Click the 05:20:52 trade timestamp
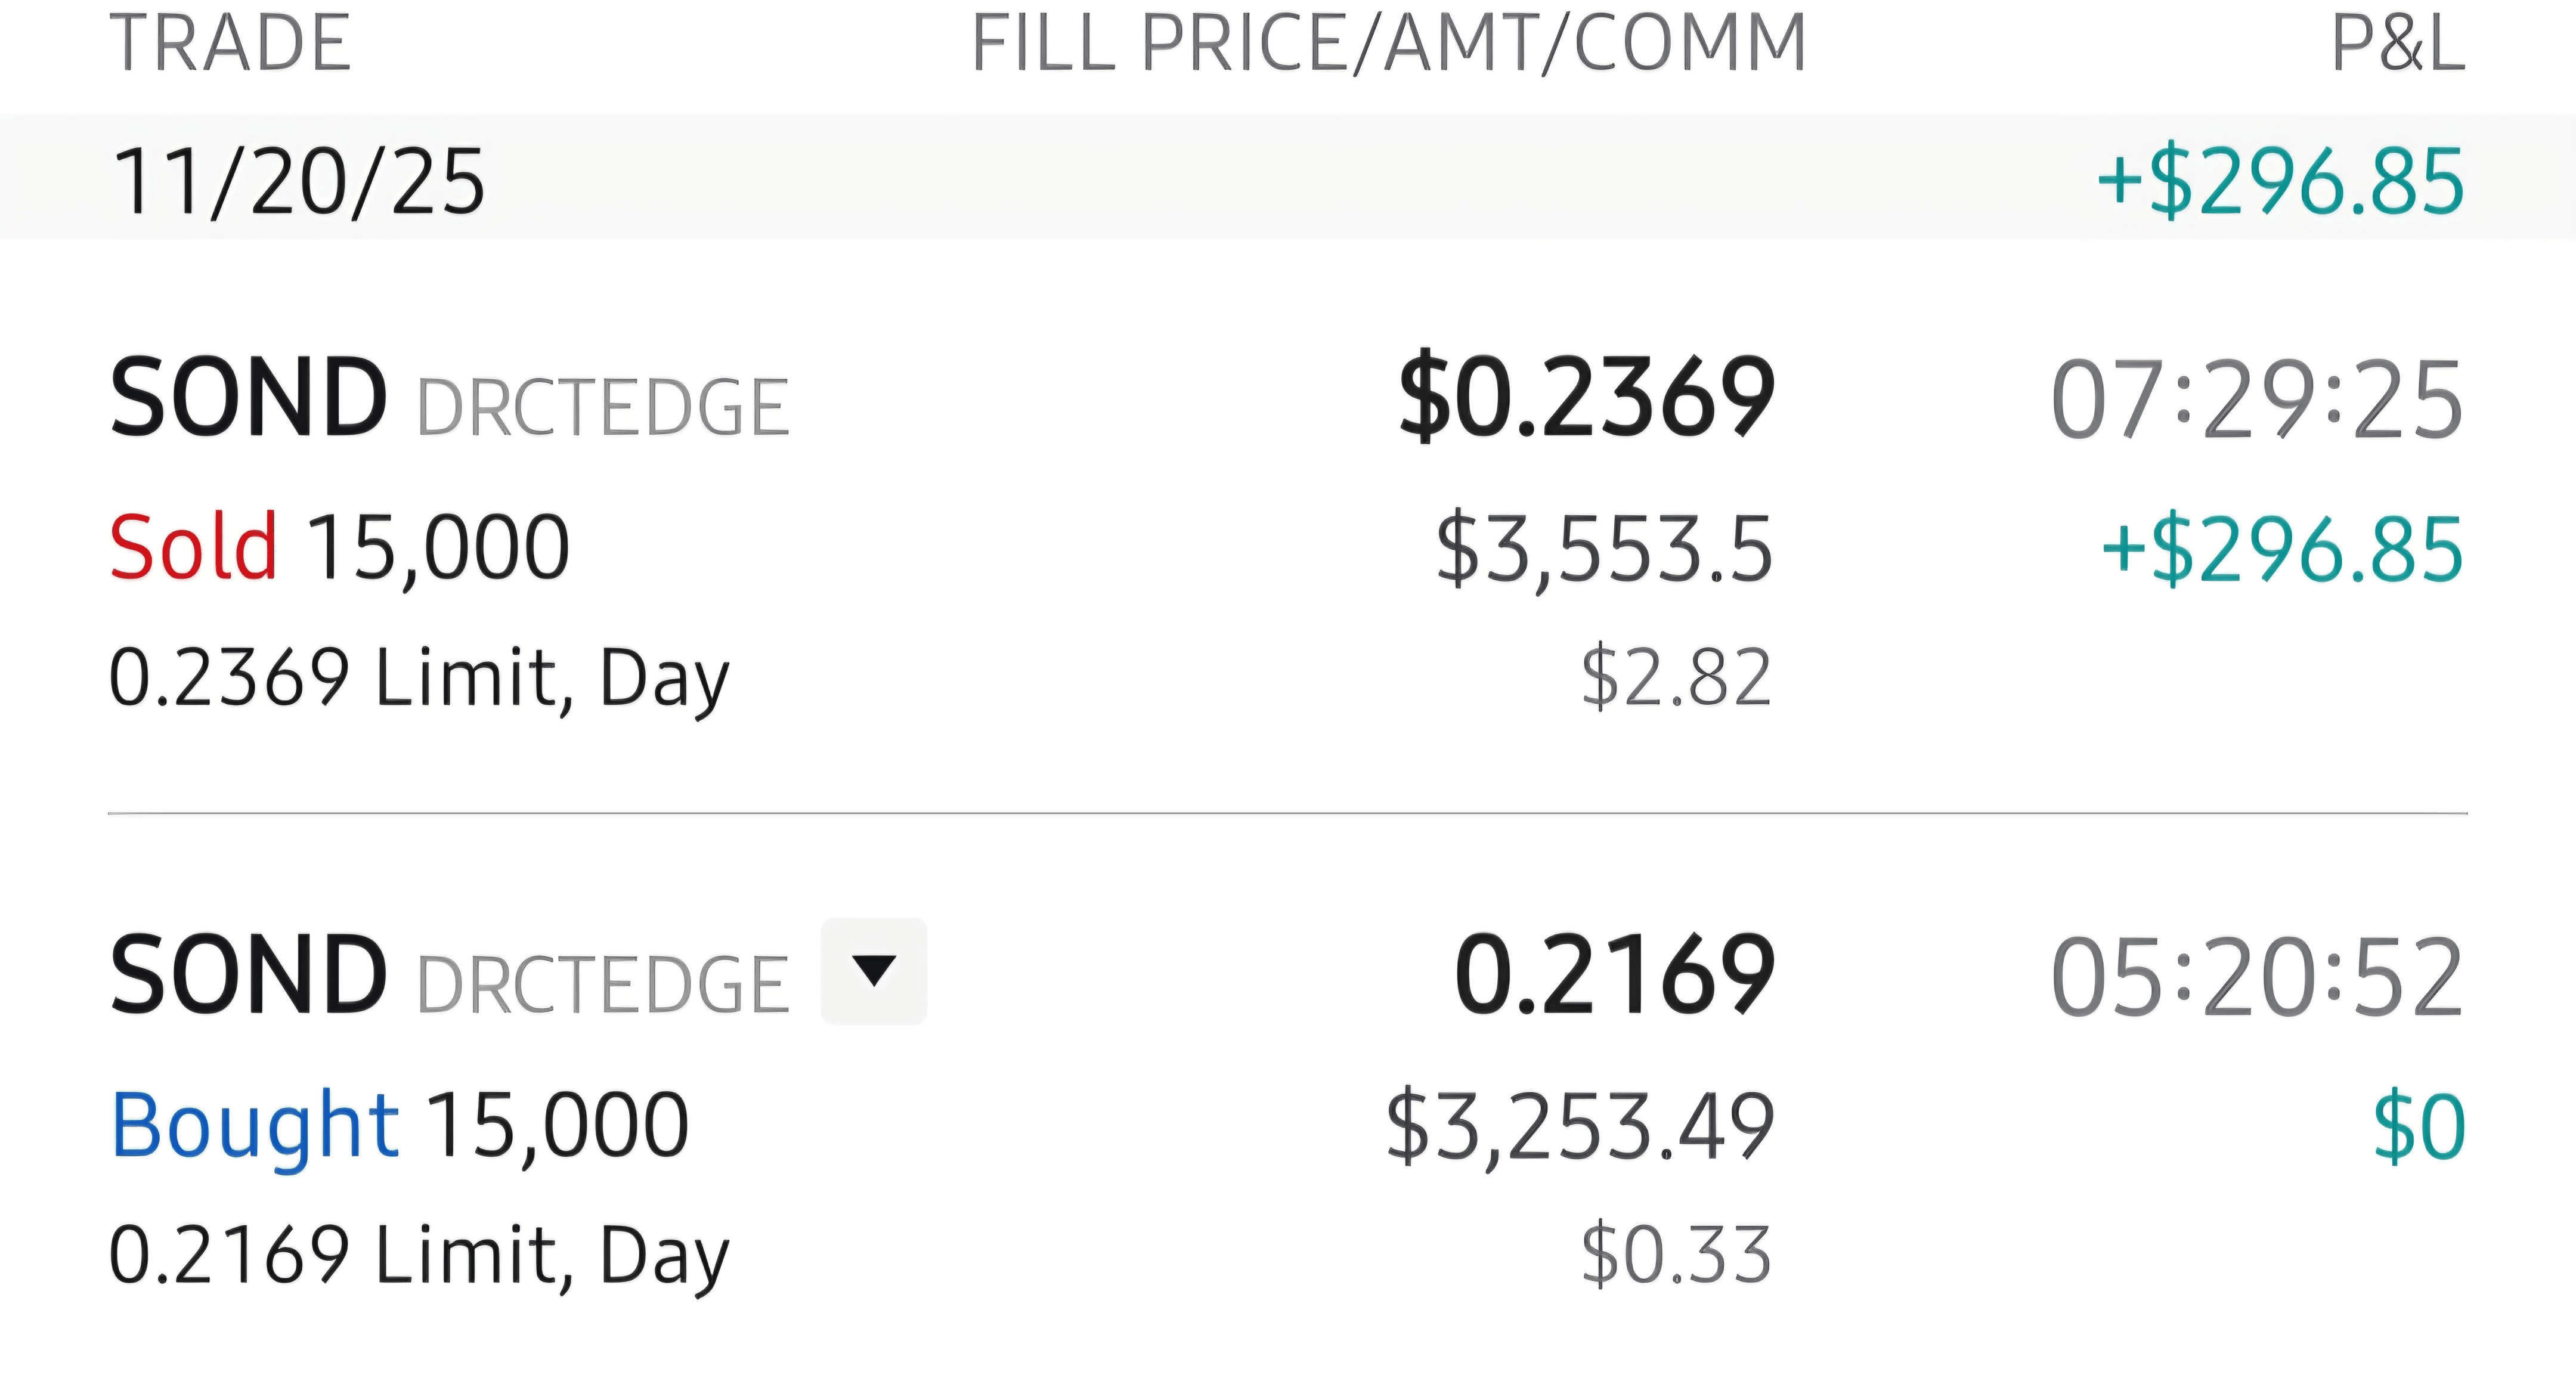Viewport: 2576px width, 1381px height. 2256,977
